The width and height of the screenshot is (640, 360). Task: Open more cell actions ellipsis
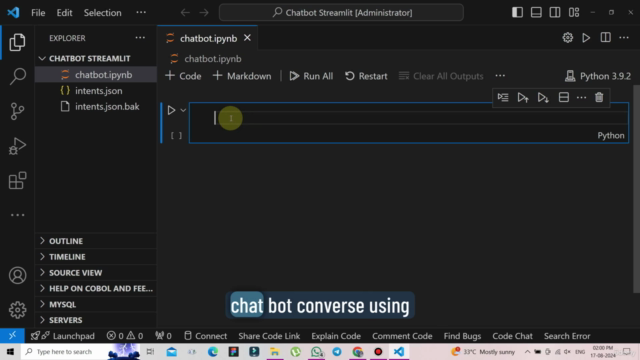(x=581, y=98)
